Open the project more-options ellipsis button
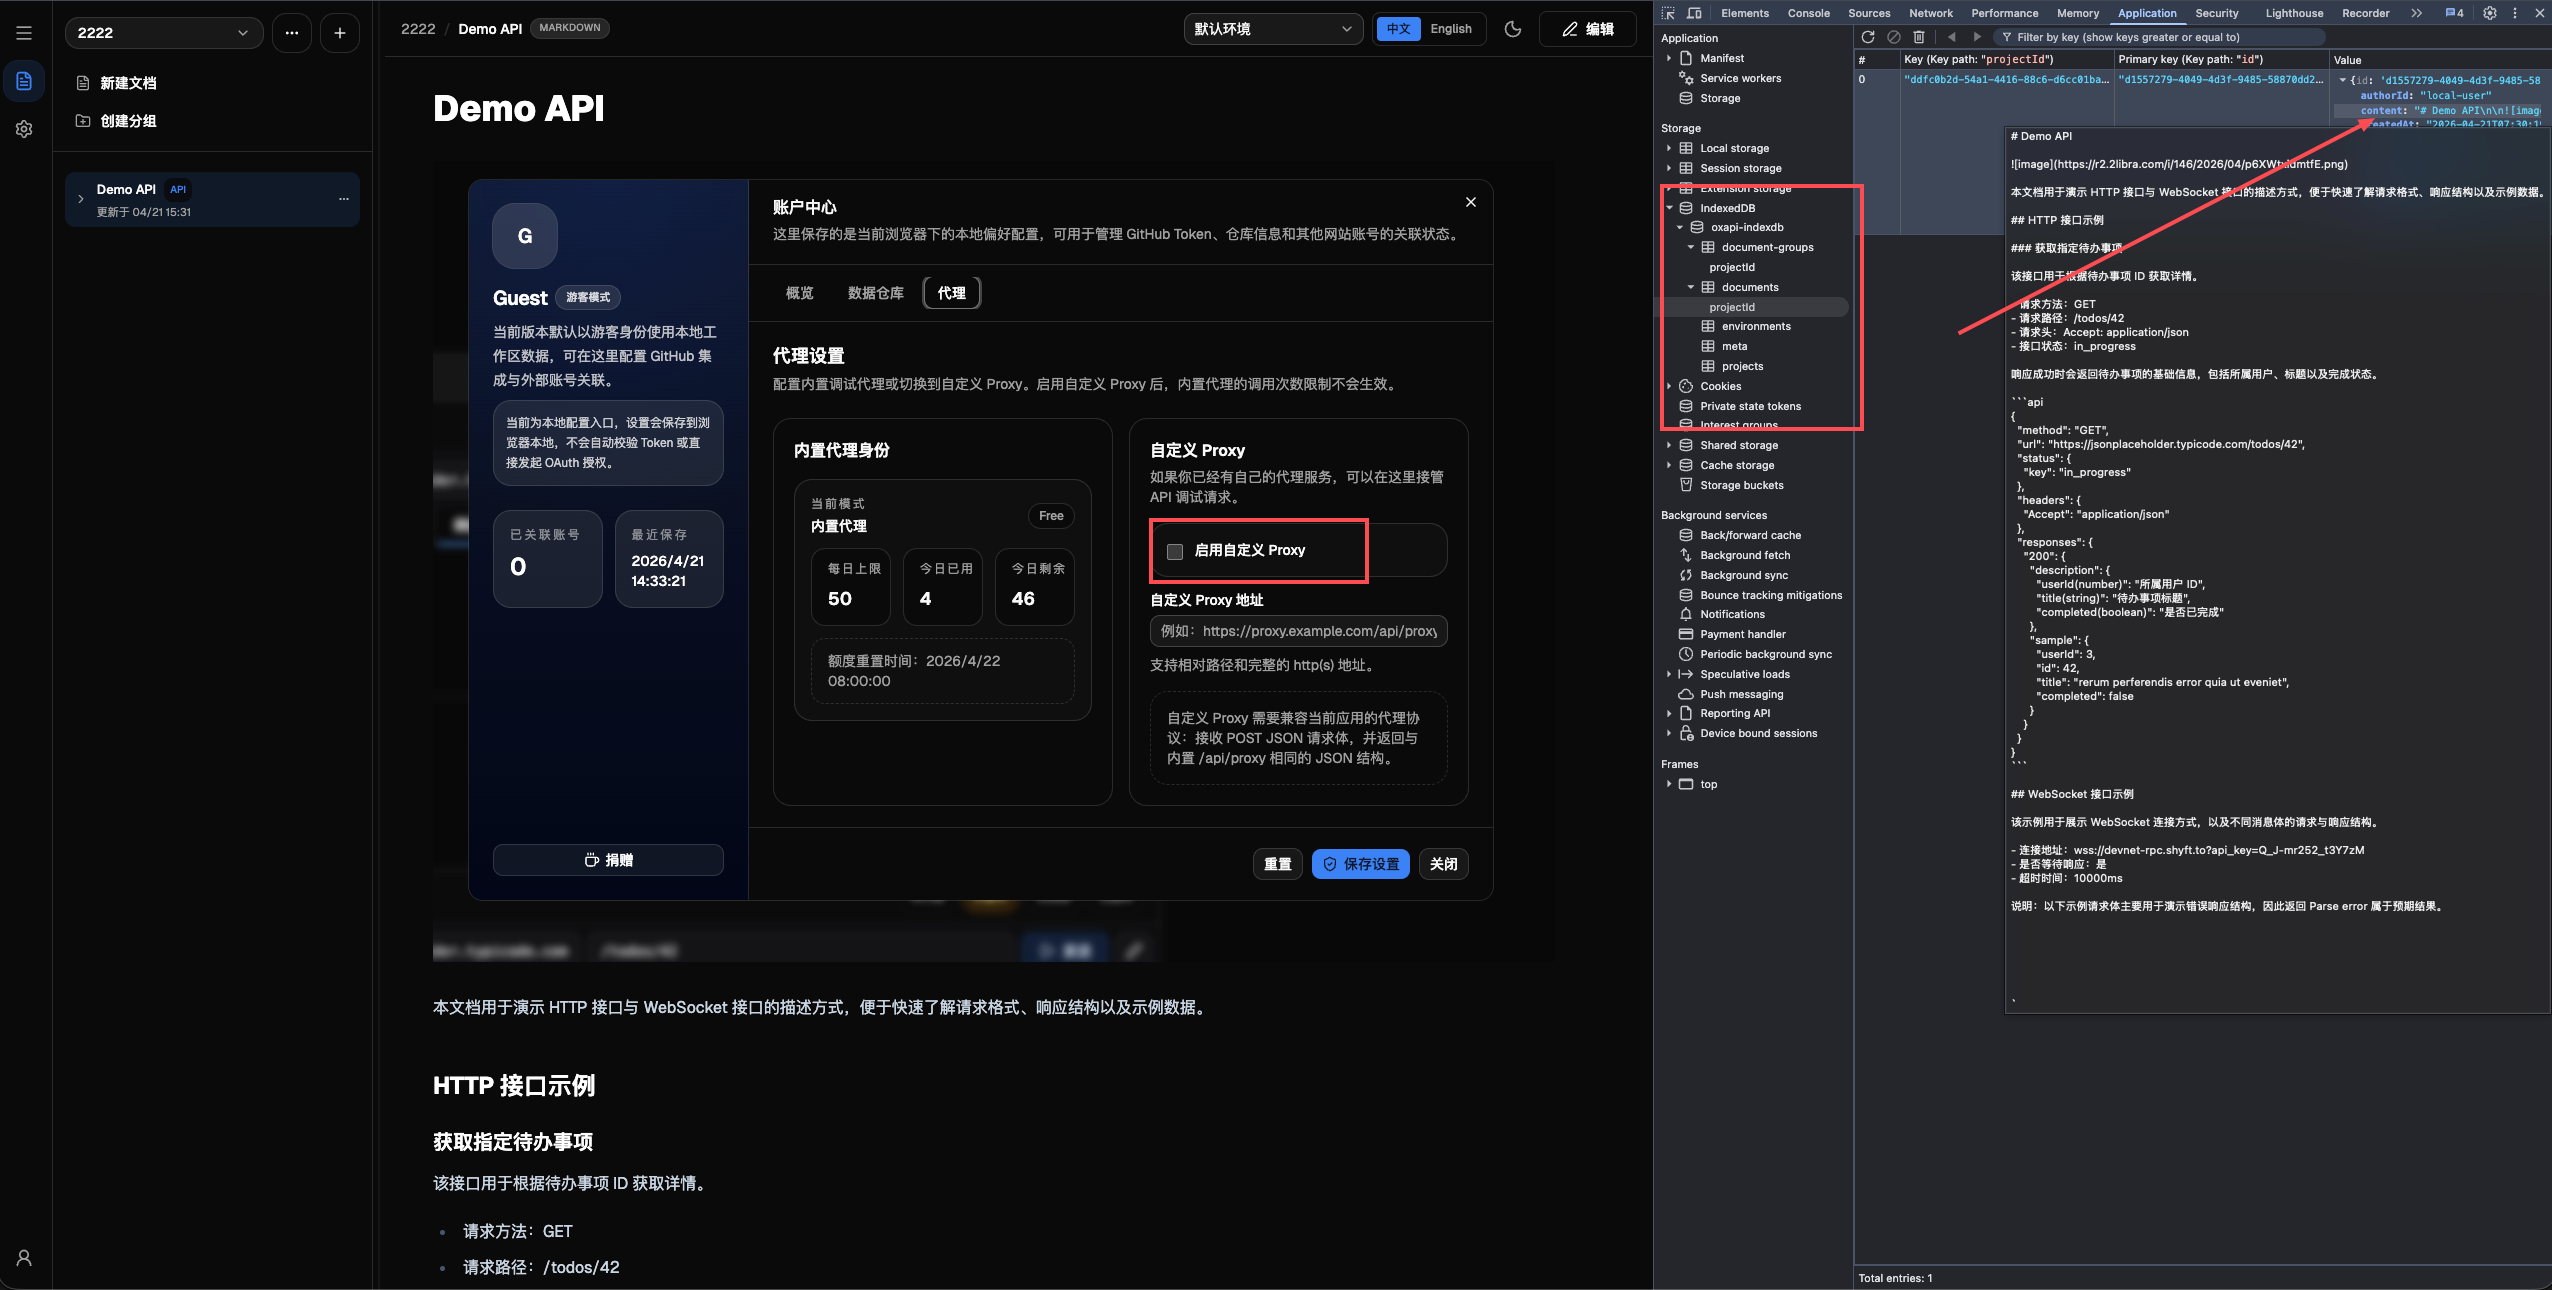Image resolution: width=2552 pixels, height=1290 pixels. [292, 33]
